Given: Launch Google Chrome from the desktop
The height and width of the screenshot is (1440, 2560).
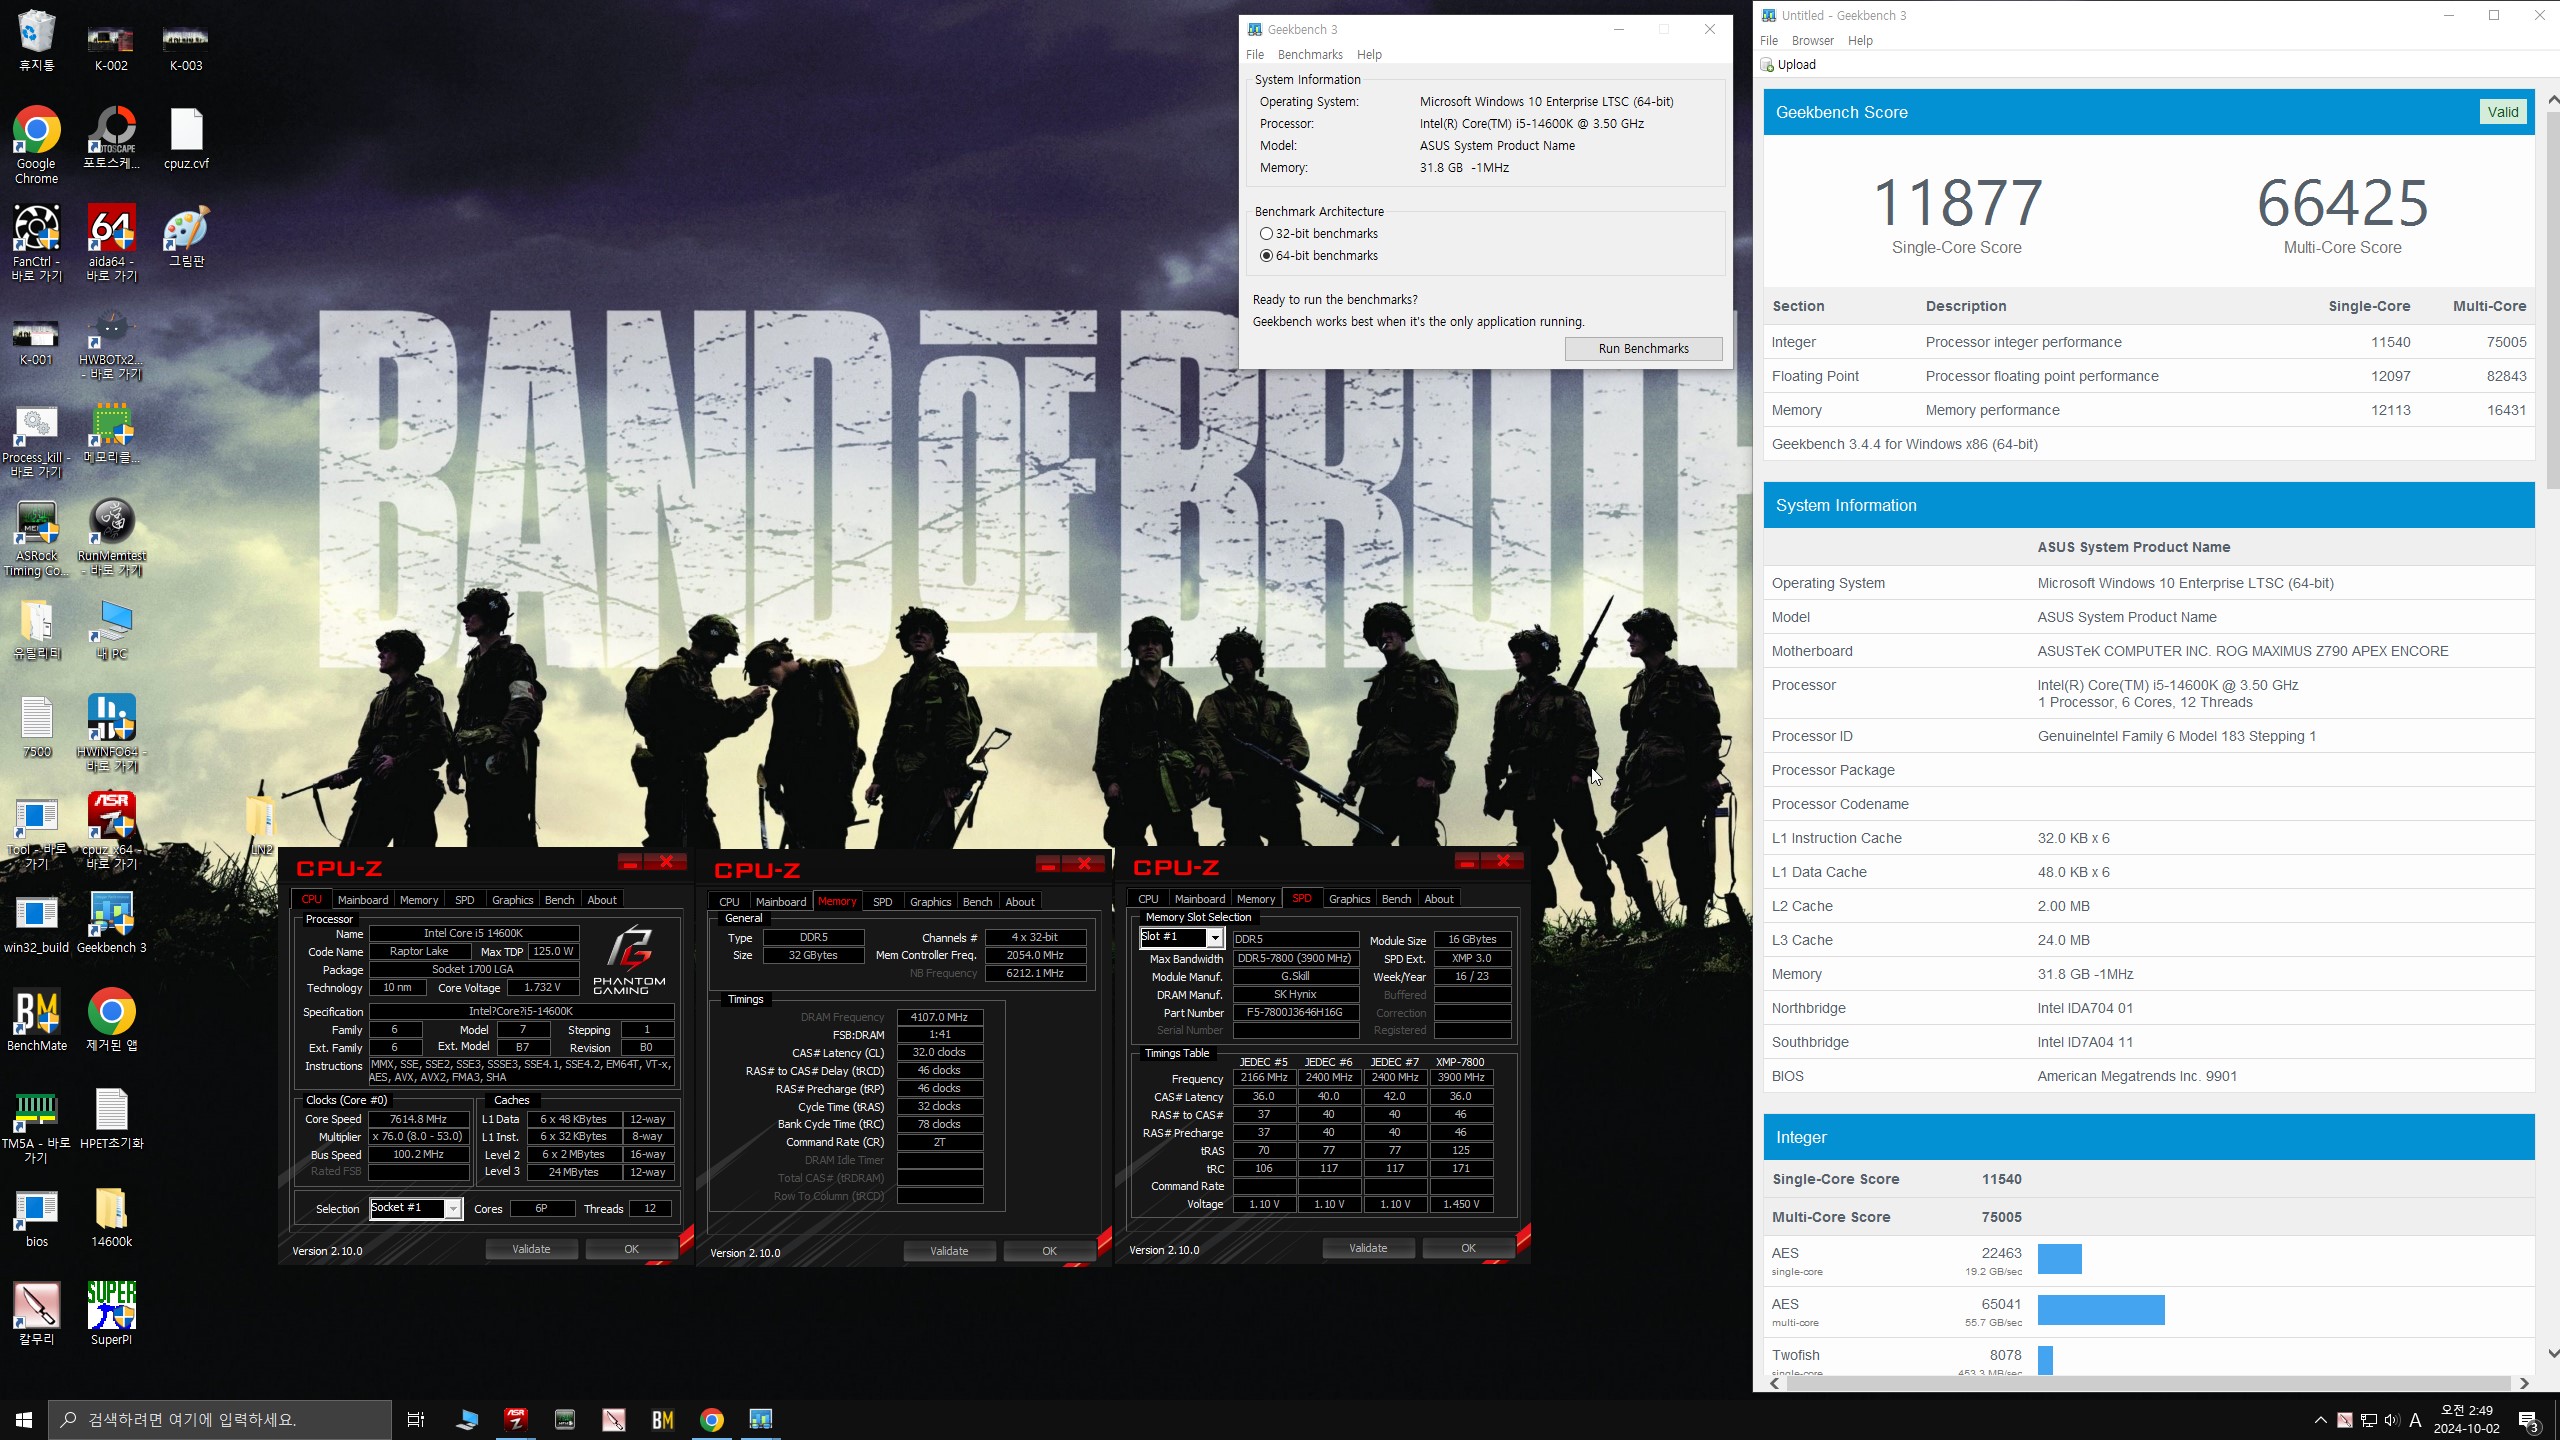Looking at the screenshot, I should click(36, 145).
